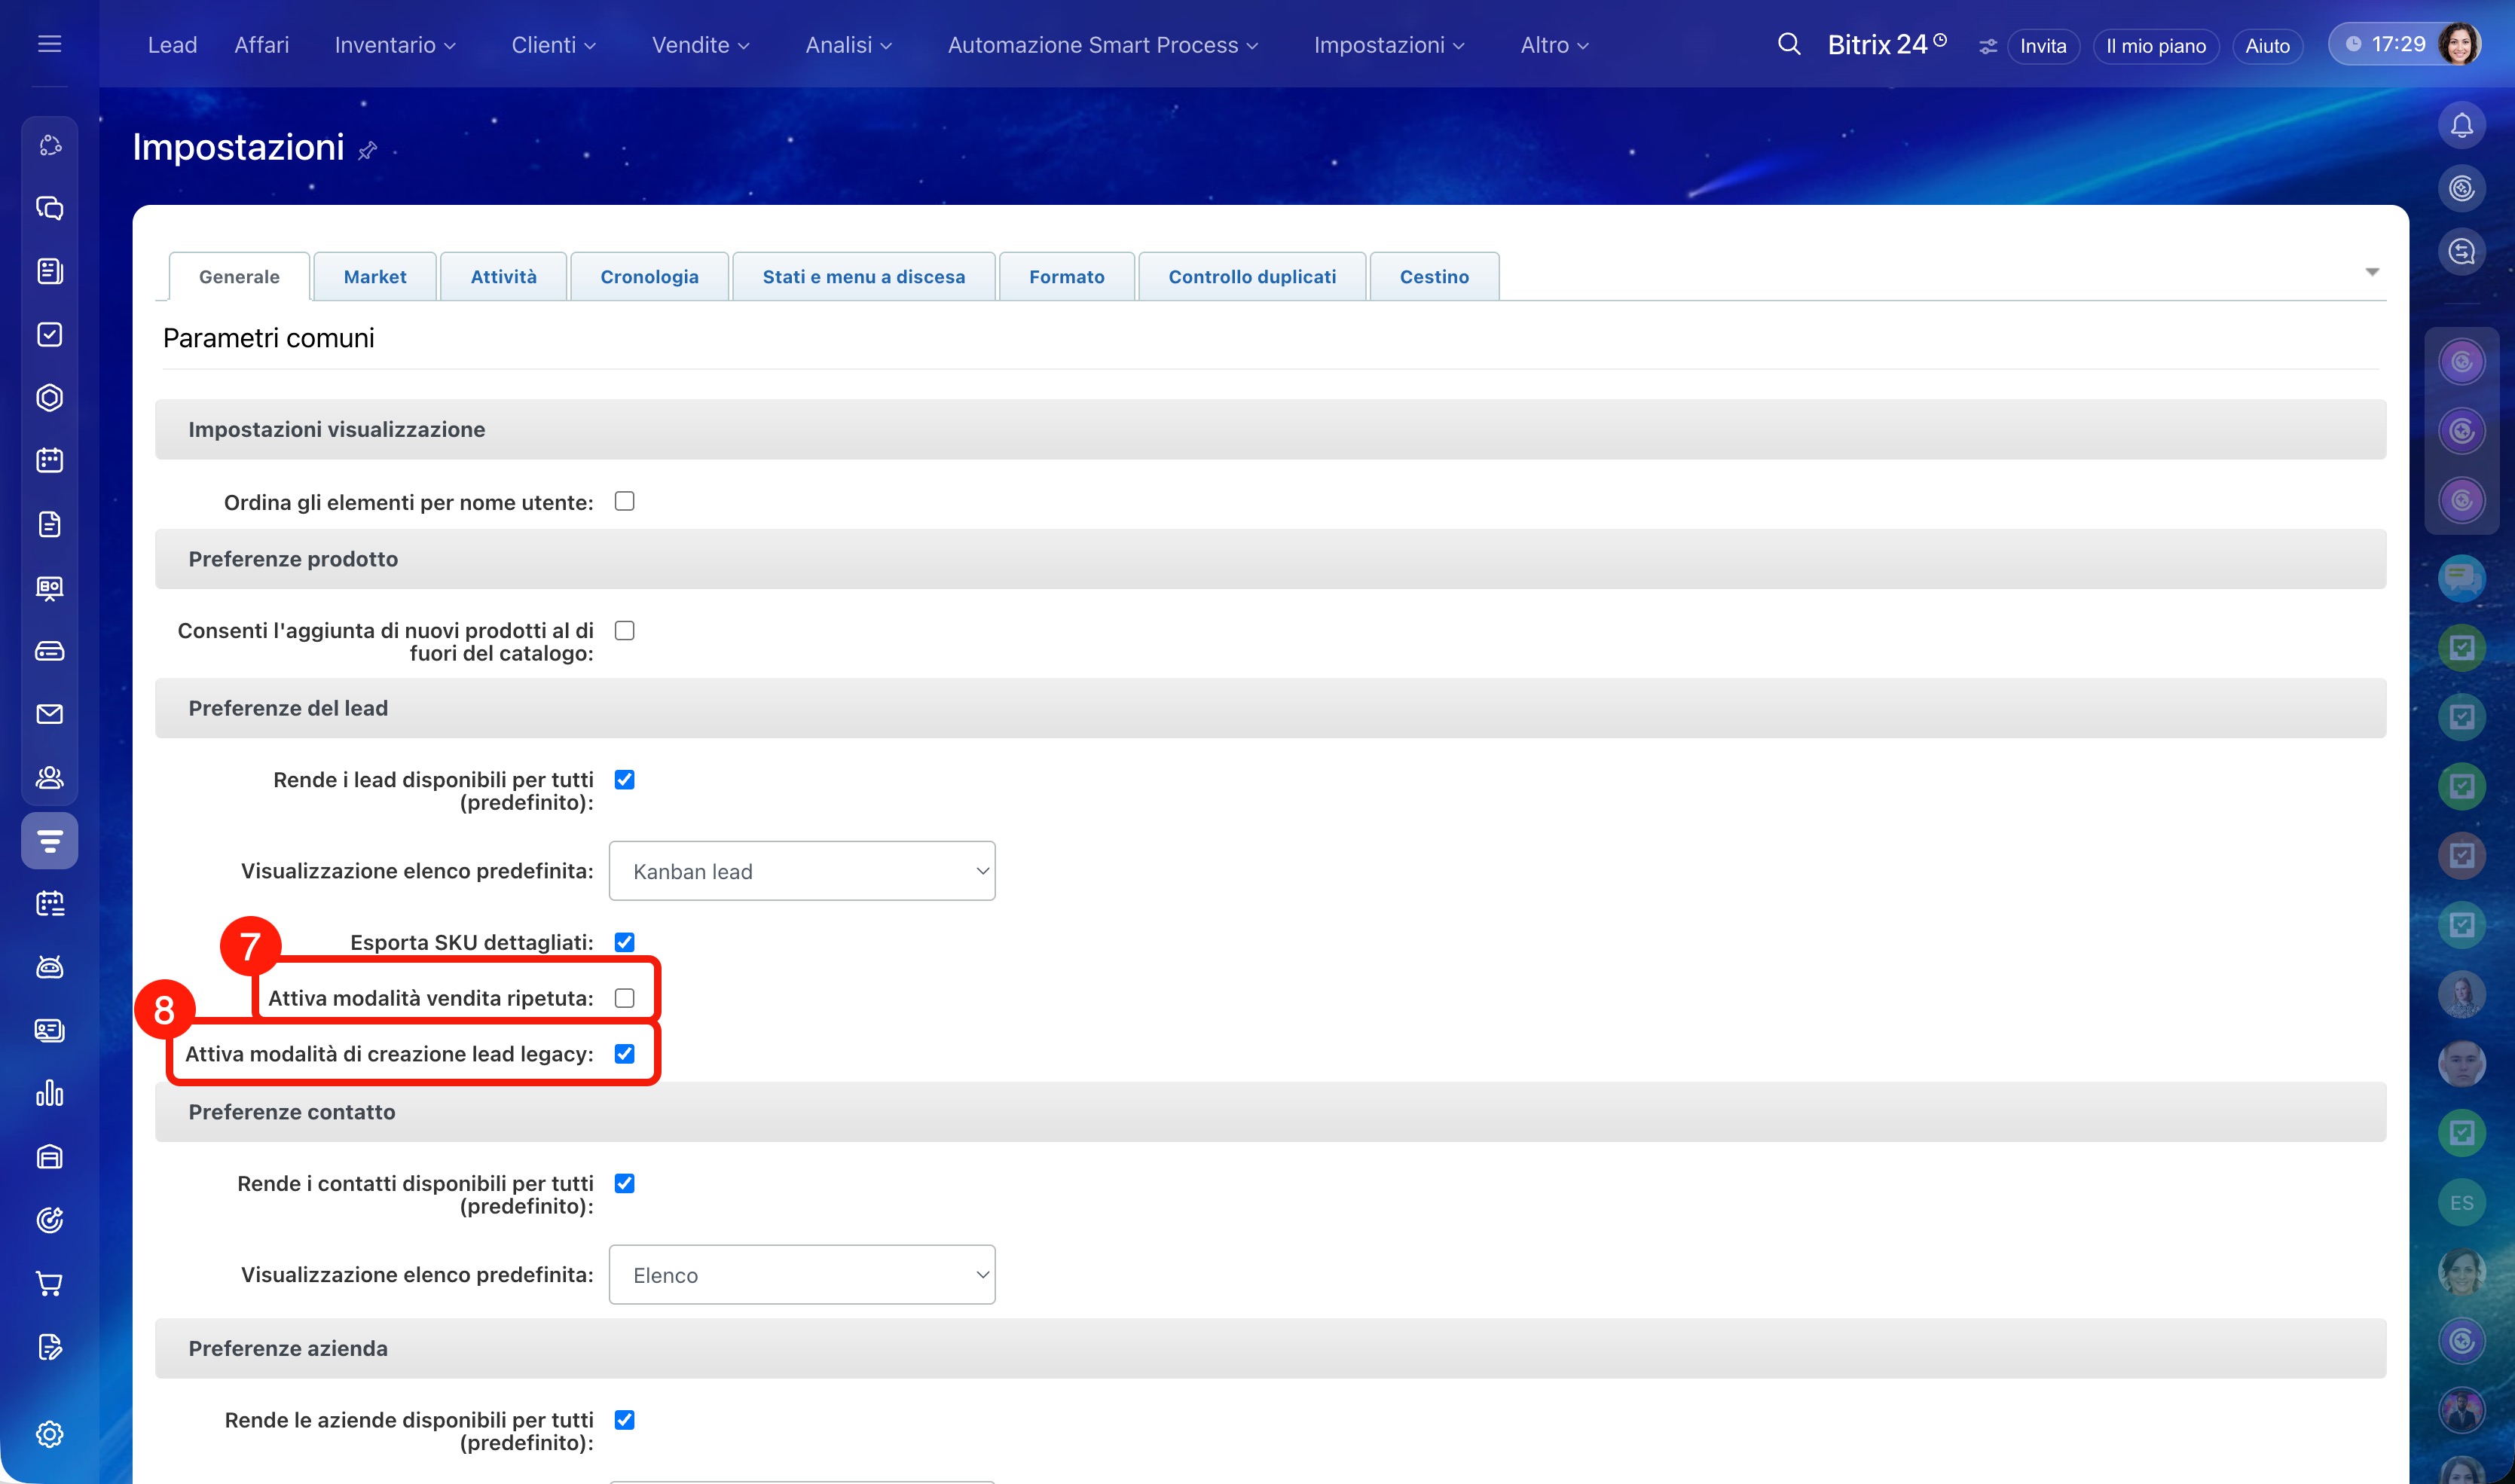Enable Attiva modalità vendita ripetuta checkbox

(624, 998)
